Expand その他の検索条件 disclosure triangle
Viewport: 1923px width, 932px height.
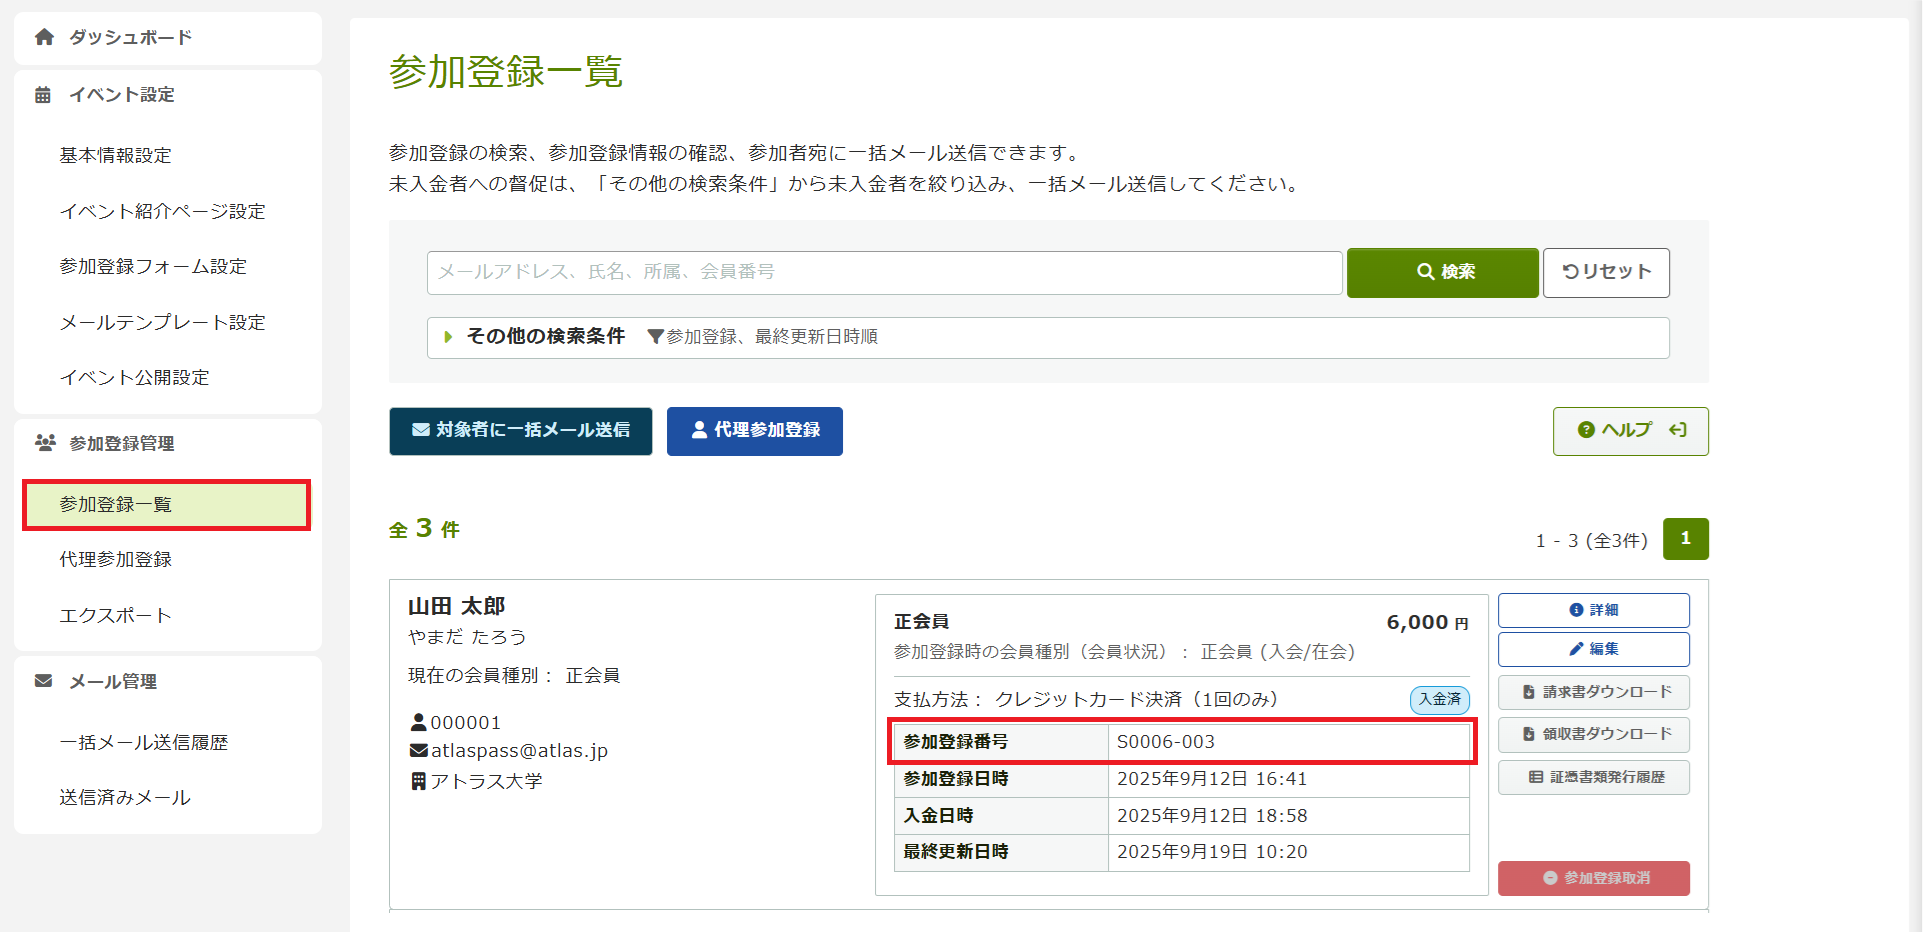448,337
